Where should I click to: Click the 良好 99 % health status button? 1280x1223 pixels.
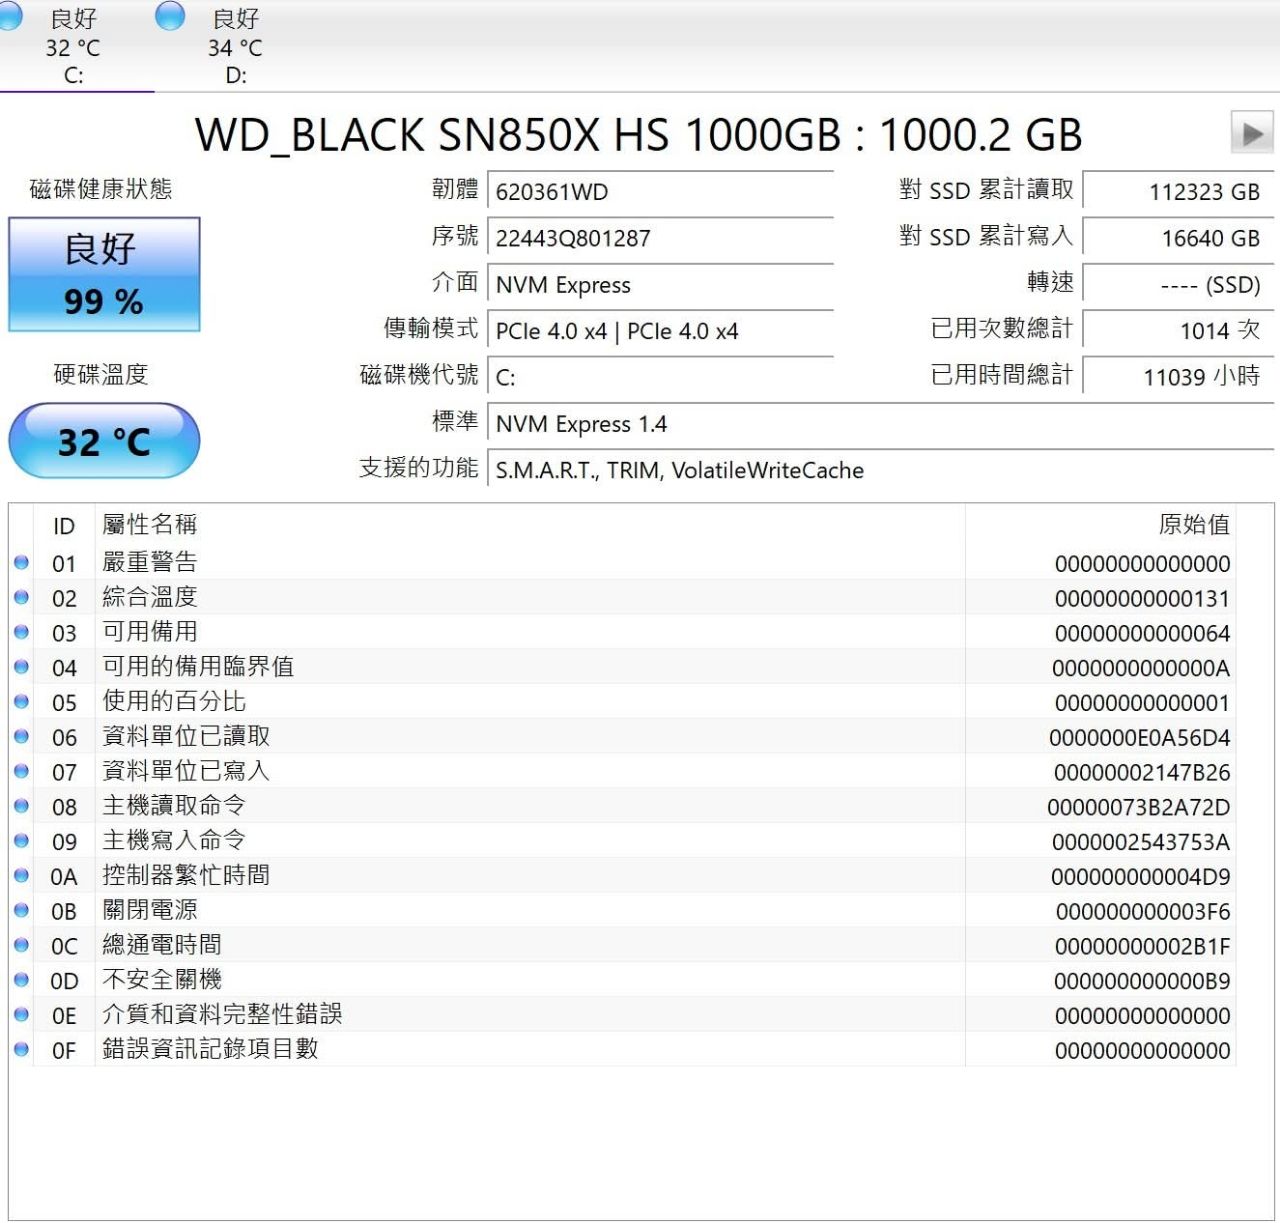tap(104, 274)
